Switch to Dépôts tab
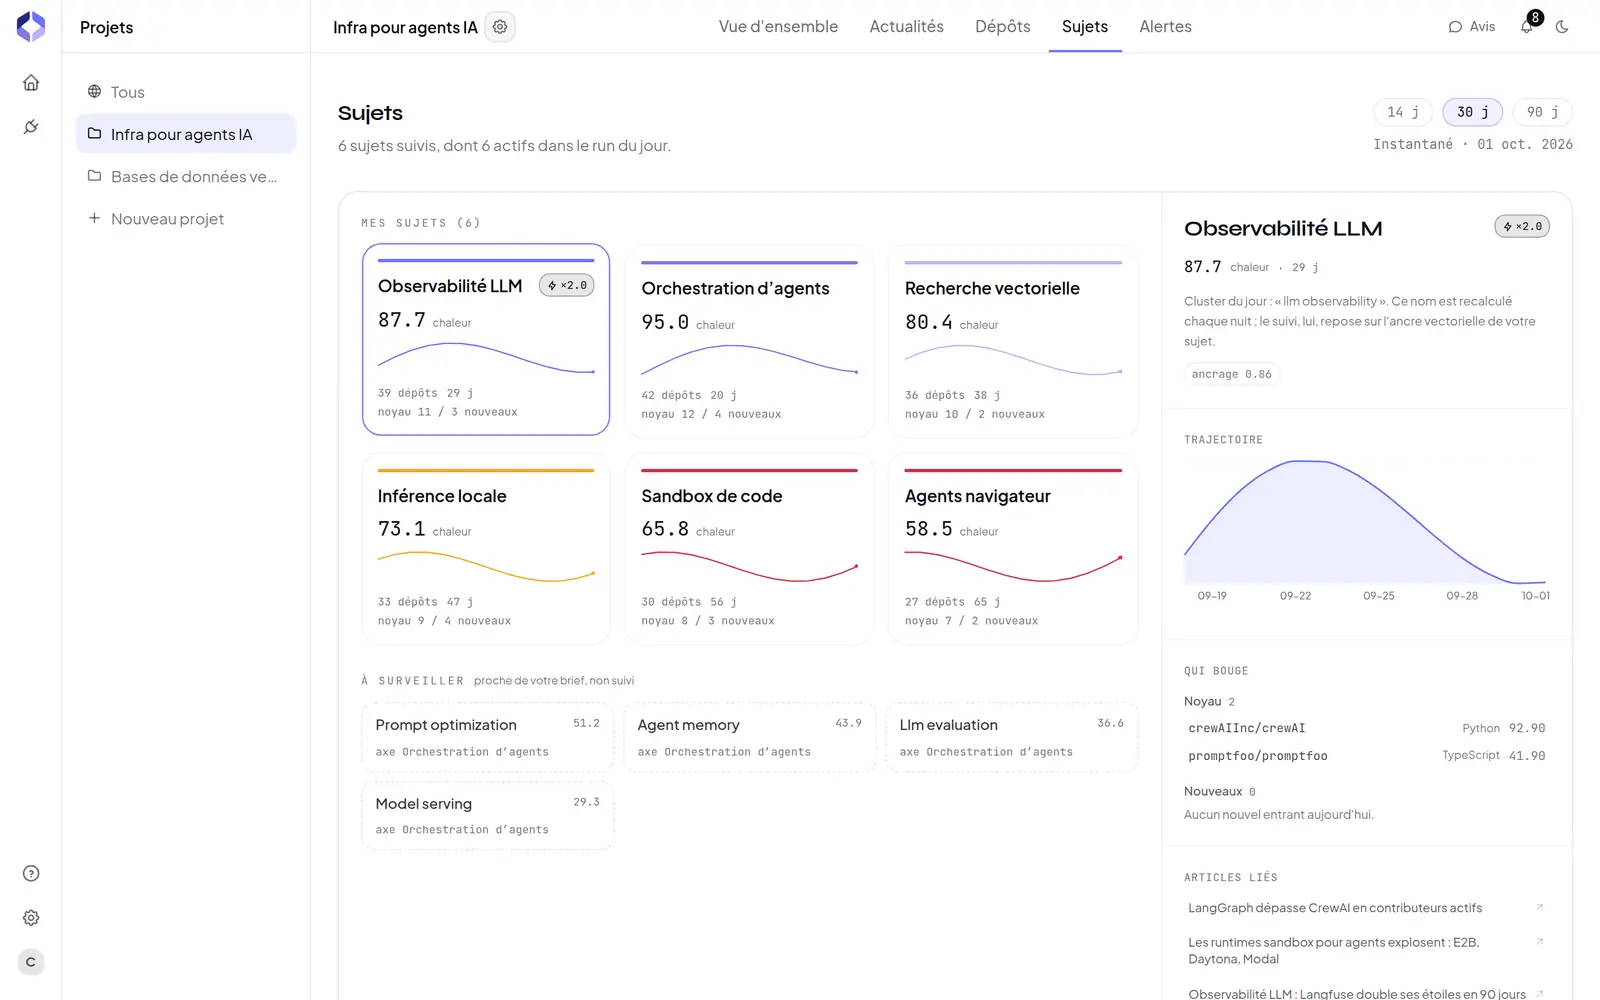The width and height of the screenshot is (1600, 1000). 1002,27
